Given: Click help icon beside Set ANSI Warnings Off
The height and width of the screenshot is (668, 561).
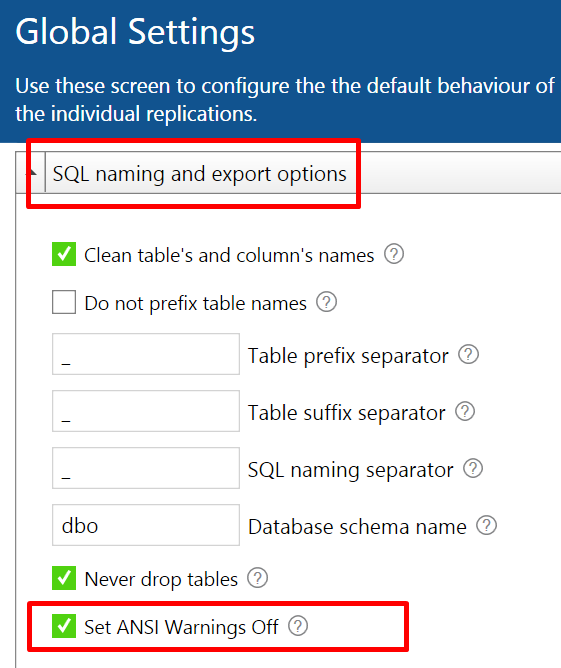Looking at the screenshot, I should click(x=298, y=626).
